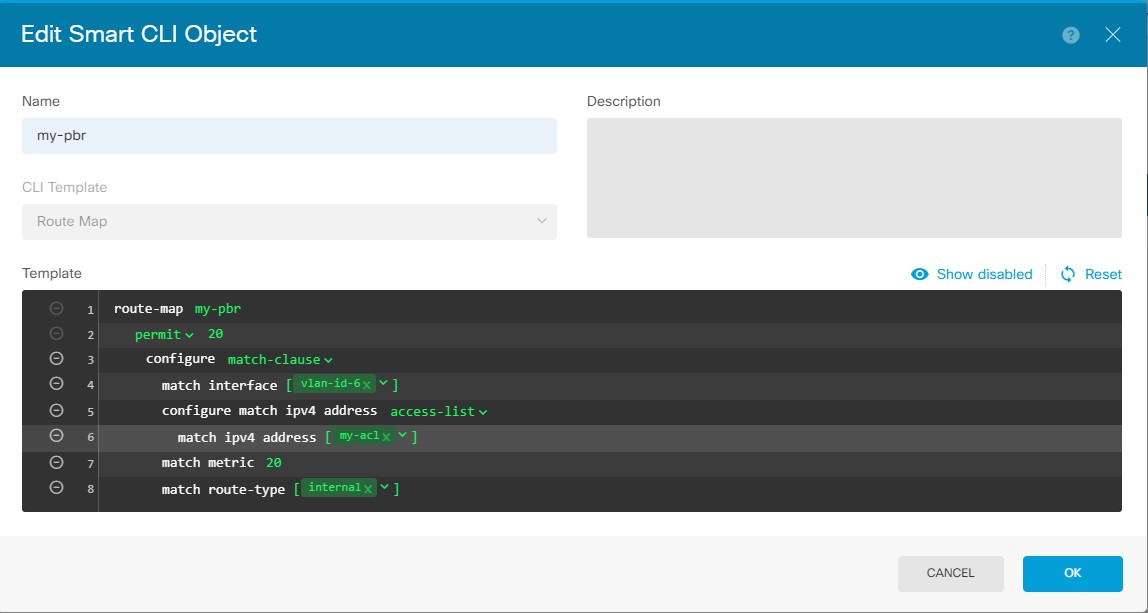Confirm with the OK button
The width and height of the screenshot is (1148, 613).
click(1073, 573)
